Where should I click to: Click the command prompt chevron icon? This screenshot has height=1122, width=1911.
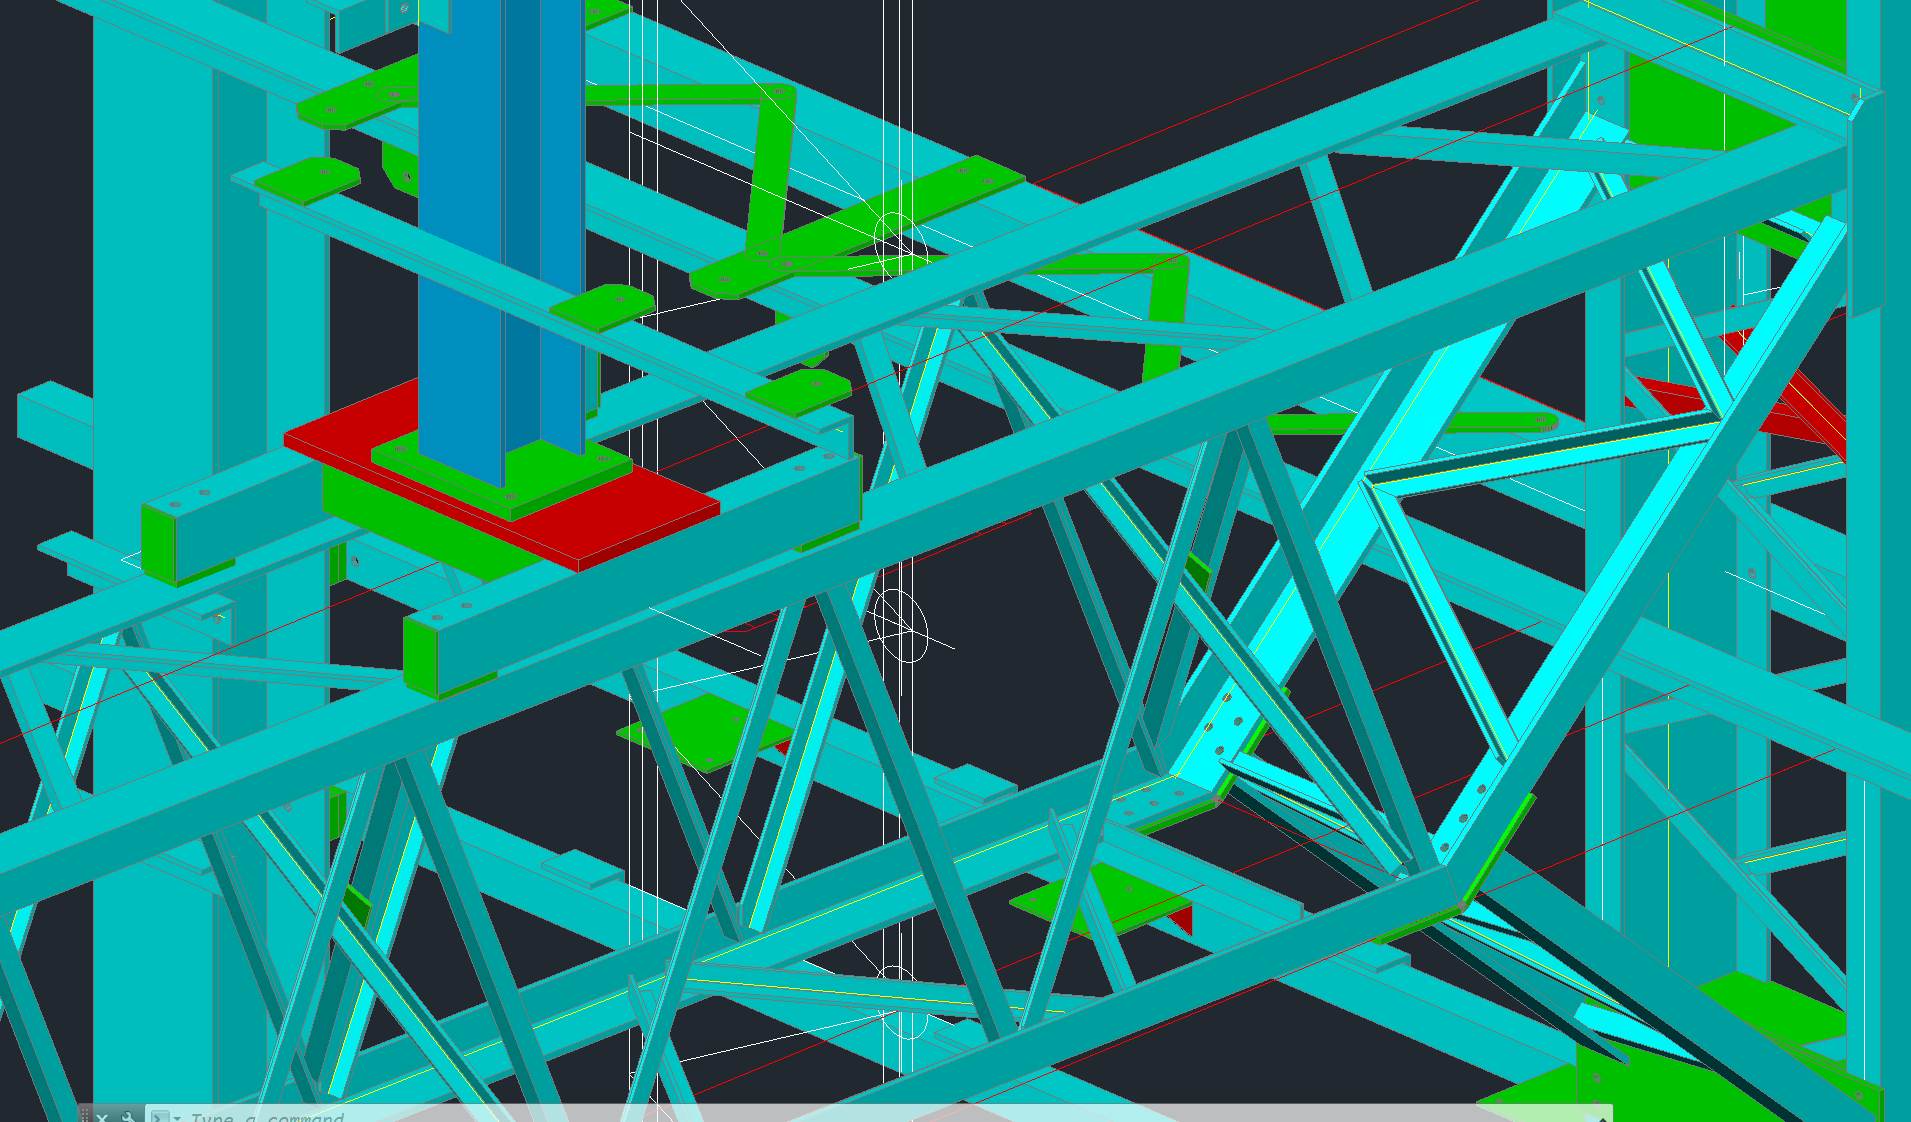(x=159, y=1116)
